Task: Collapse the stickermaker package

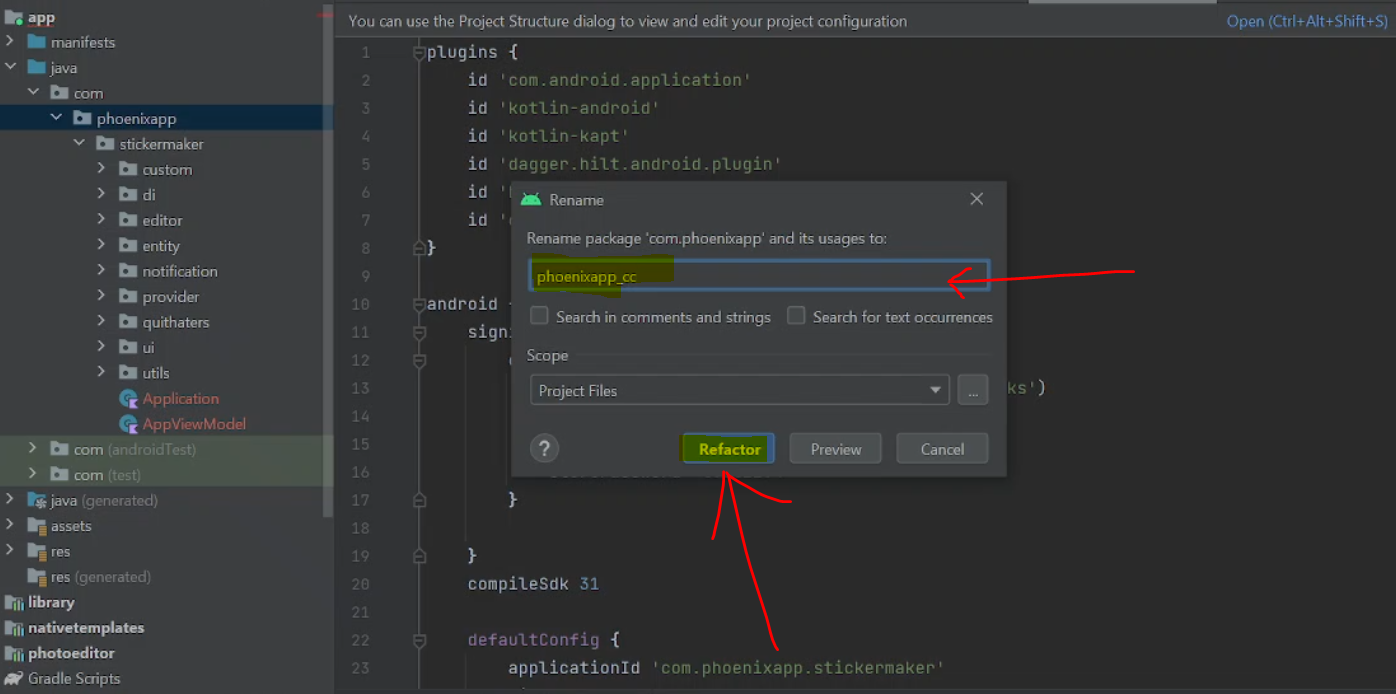Action: pyautogui.click(x=79, y=144)
